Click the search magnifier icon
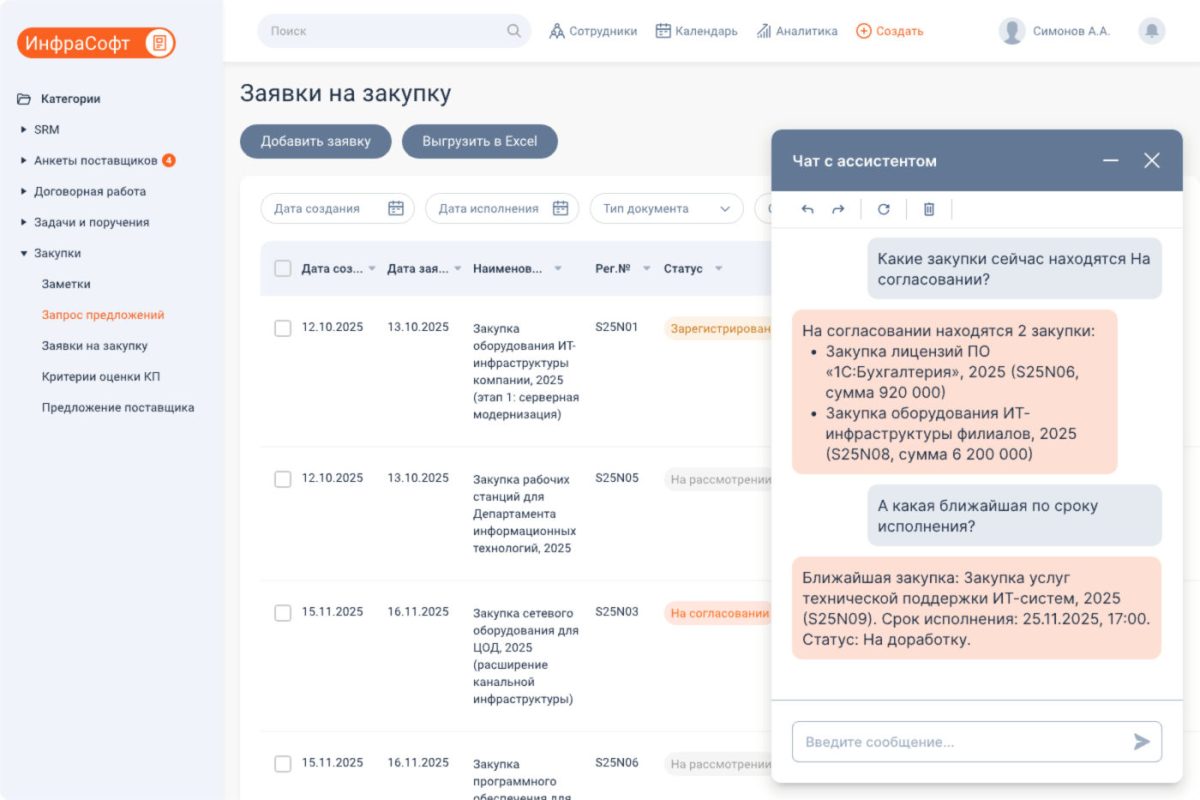Image resolution: width=1200 pixels, height=800 pixels. pos(514,31)
